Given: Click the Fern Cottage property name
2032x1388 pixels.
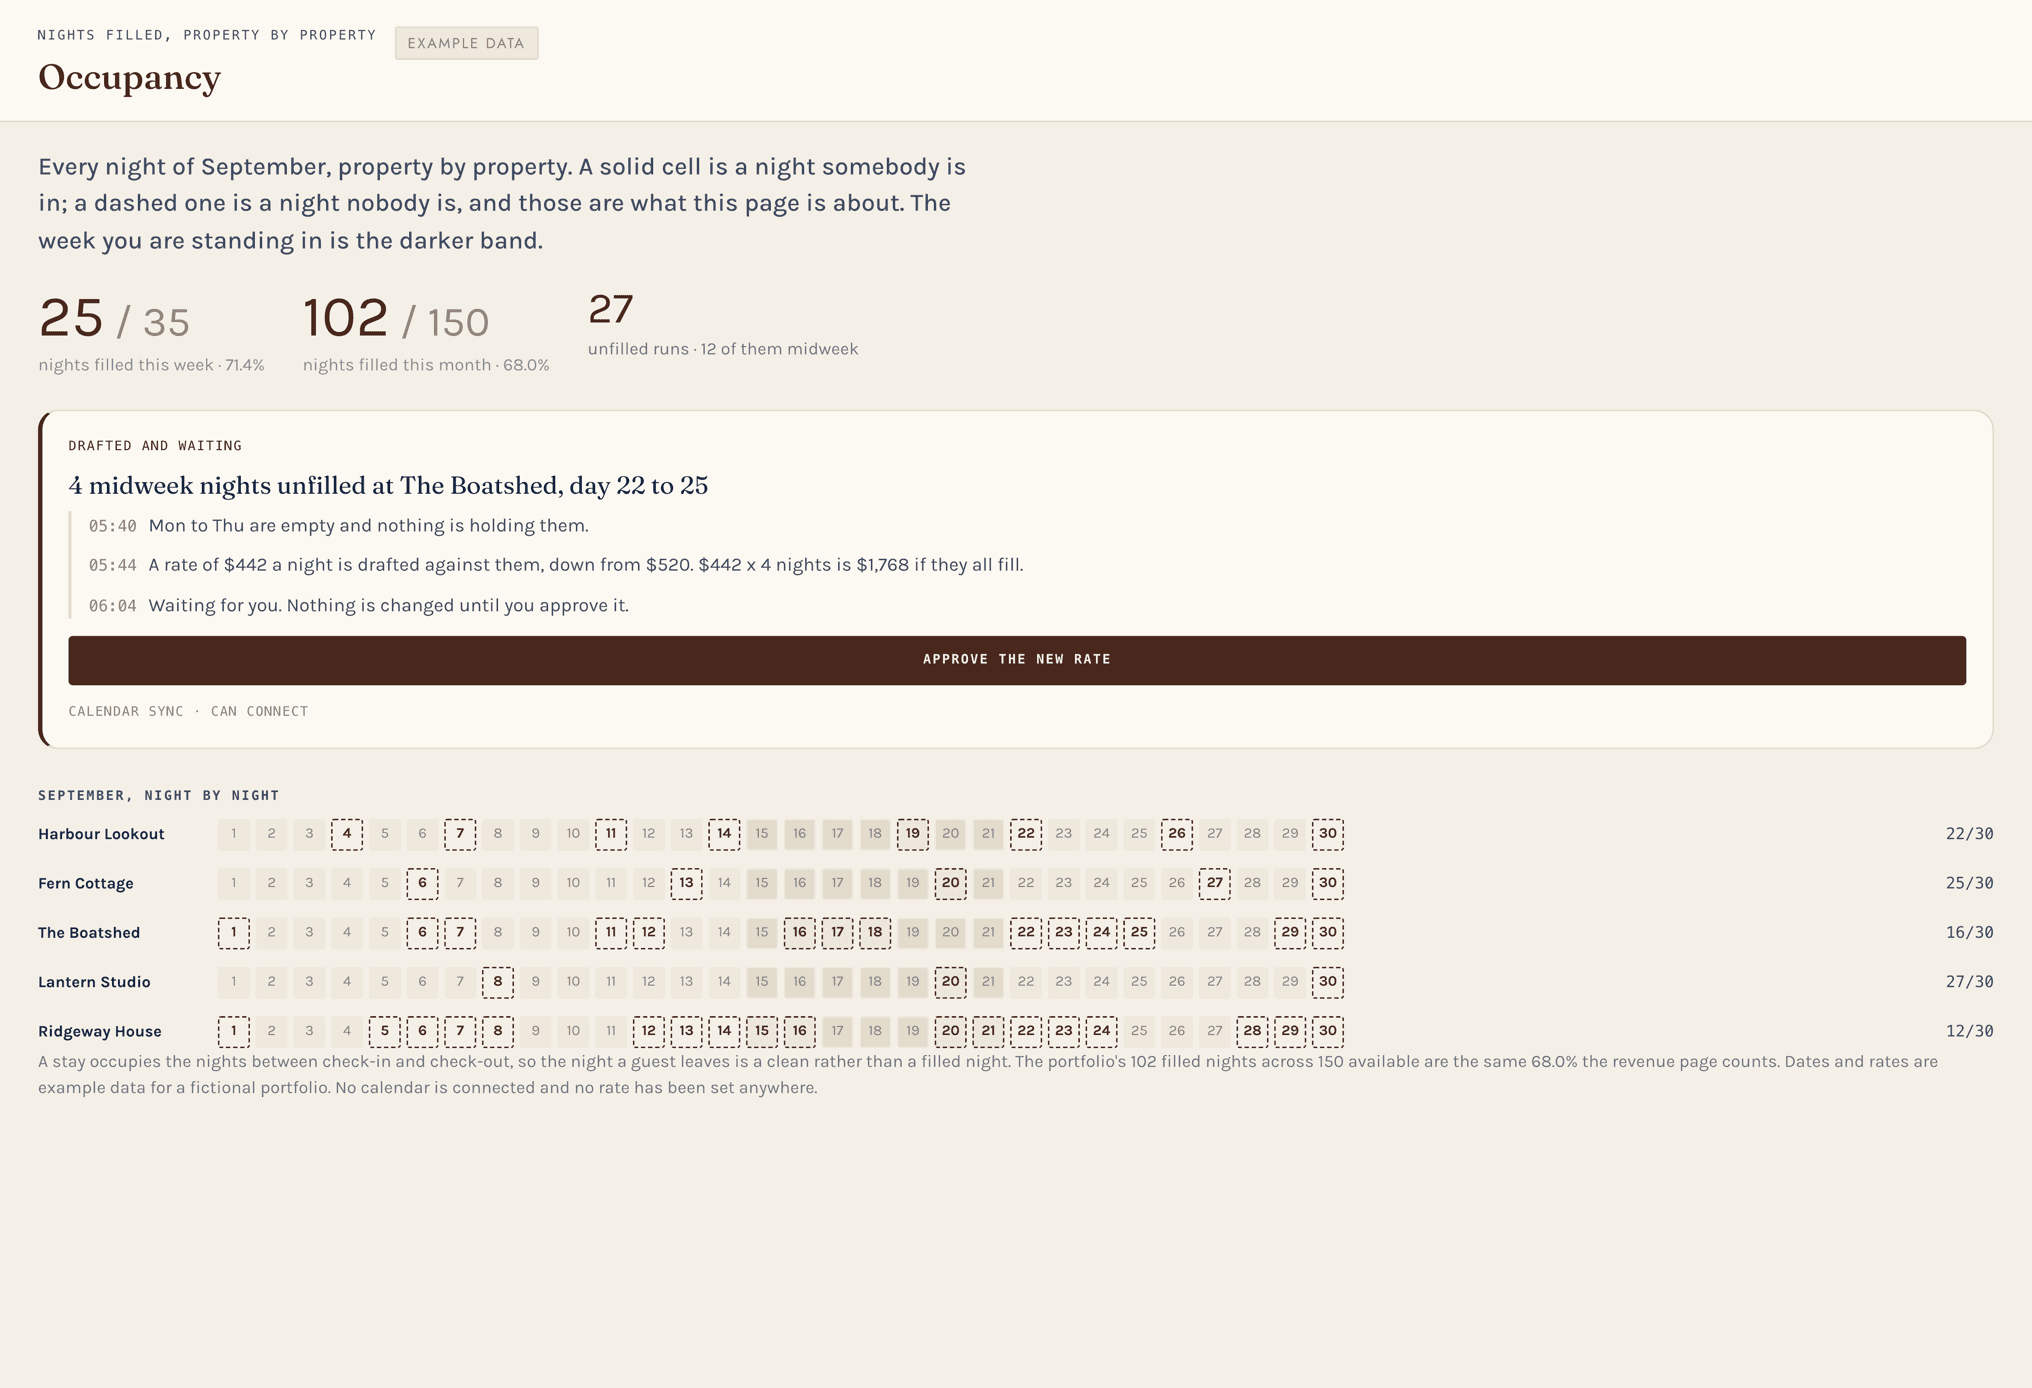Looking at the screenshot, I should pos(86,883).
